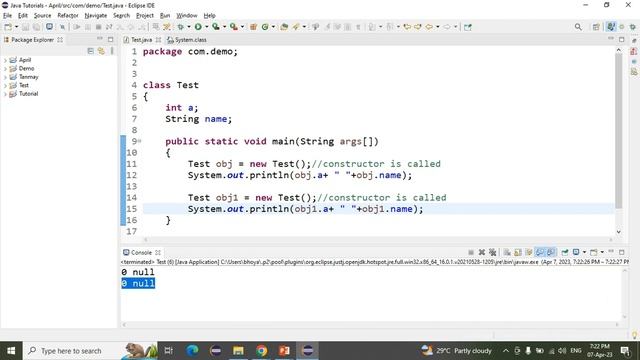Open File Explorer from the taskbar
The width and height of the screenshot is (640, 360).
238,351
